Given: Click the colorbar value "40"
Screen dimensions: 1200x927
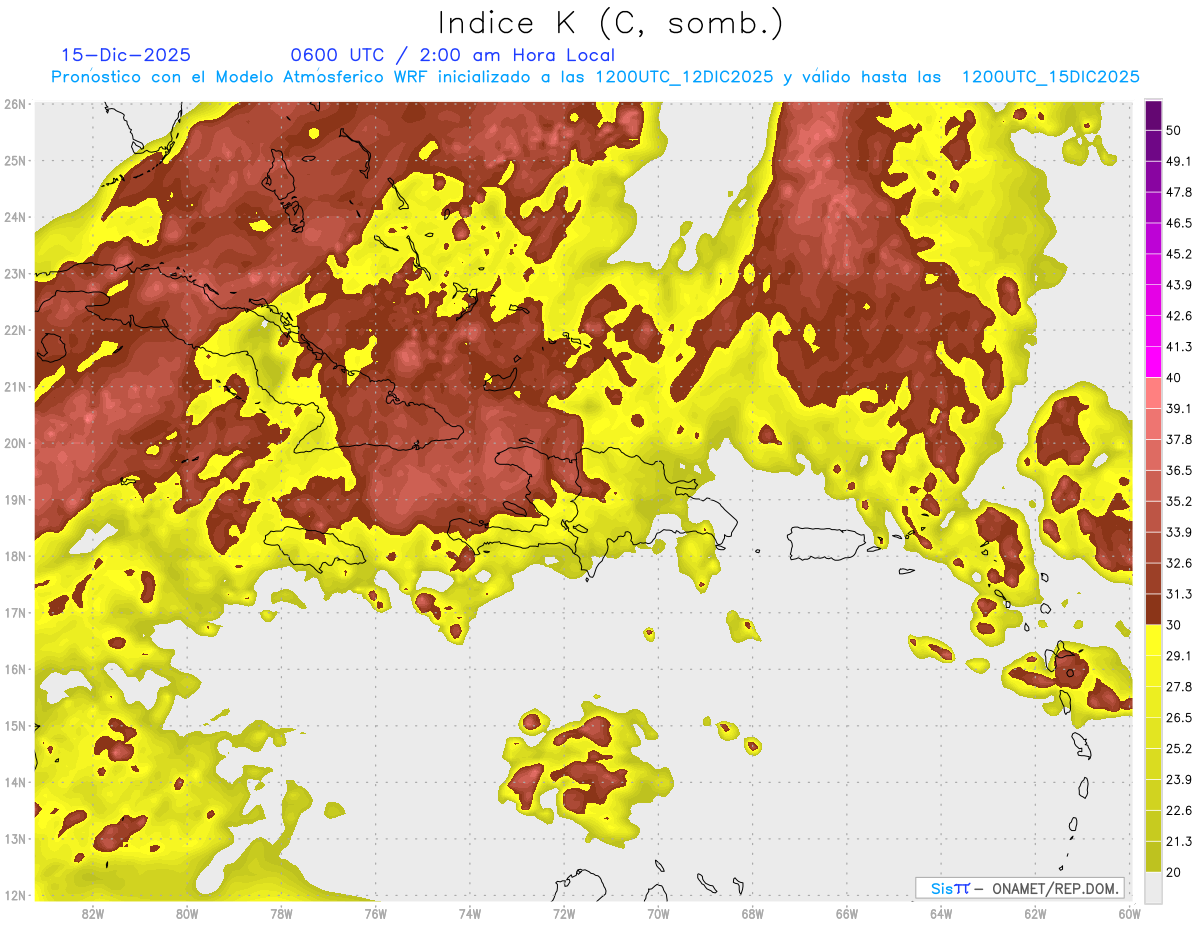Looking at the screenshot, I should coord(1176,378).
